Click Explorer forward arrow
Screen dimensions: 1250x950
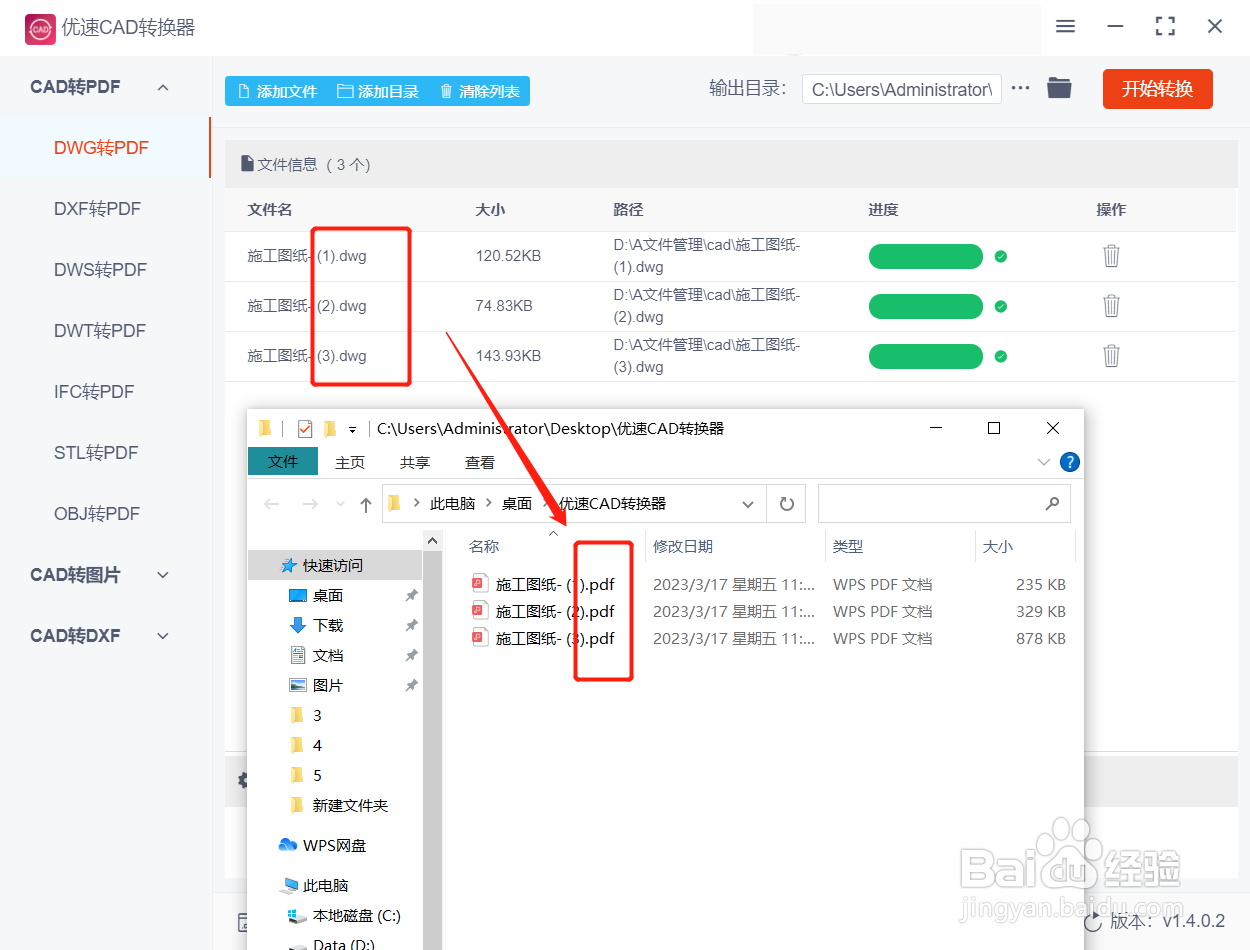tap(310, 504)
